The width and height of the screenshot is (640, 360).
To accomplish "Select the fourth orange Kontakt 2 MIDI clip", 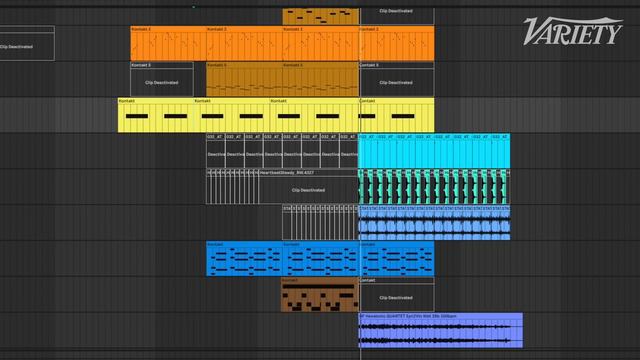I will (397, 44).
